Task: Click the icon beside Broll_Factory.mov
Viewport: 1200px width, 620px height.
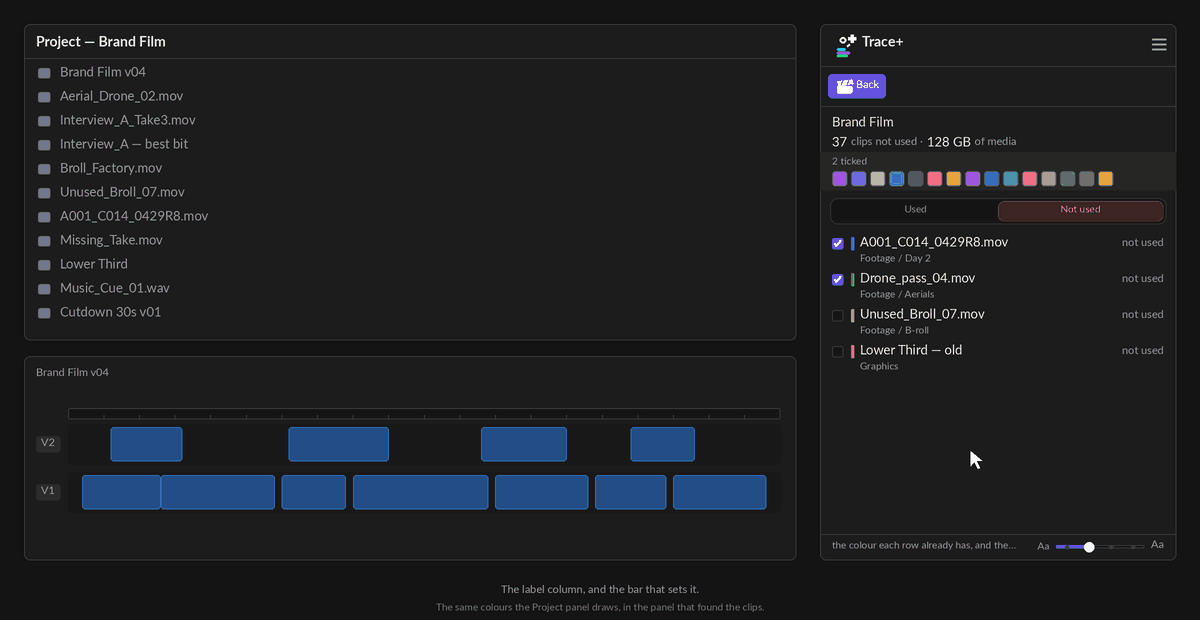Action: 44,169
